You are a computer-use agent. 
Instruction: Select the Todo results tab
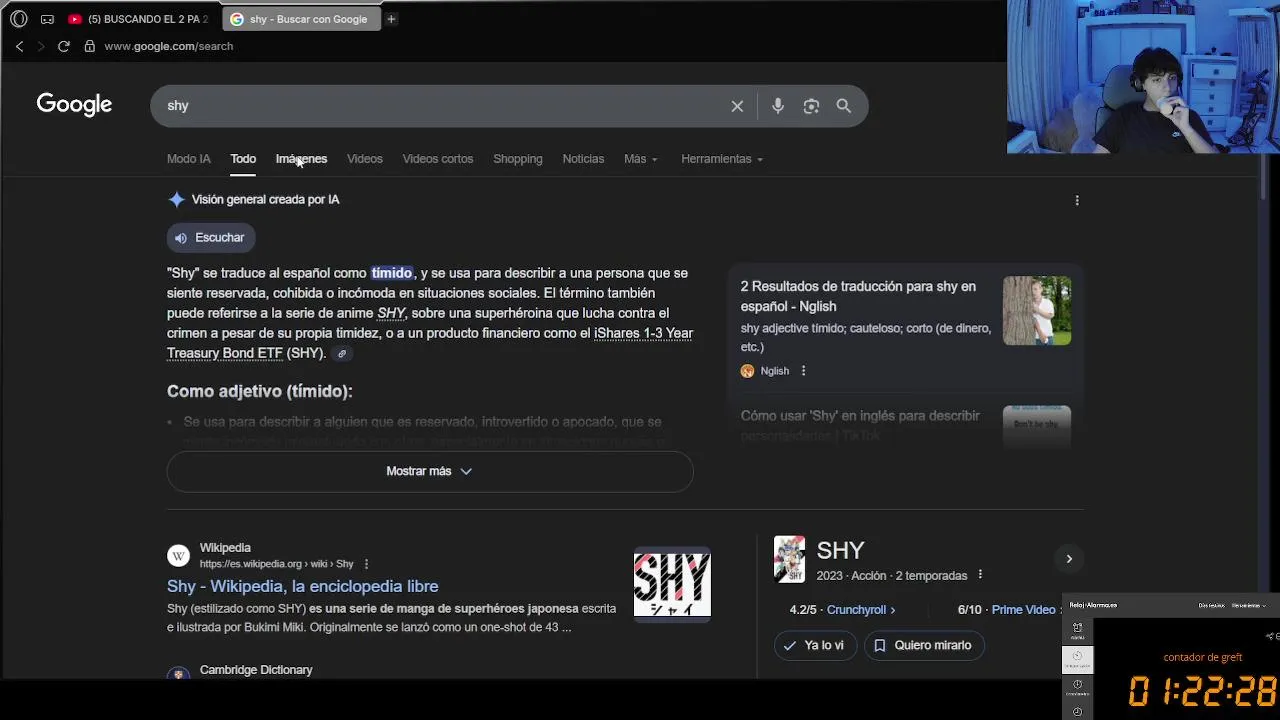click(243, 159)
